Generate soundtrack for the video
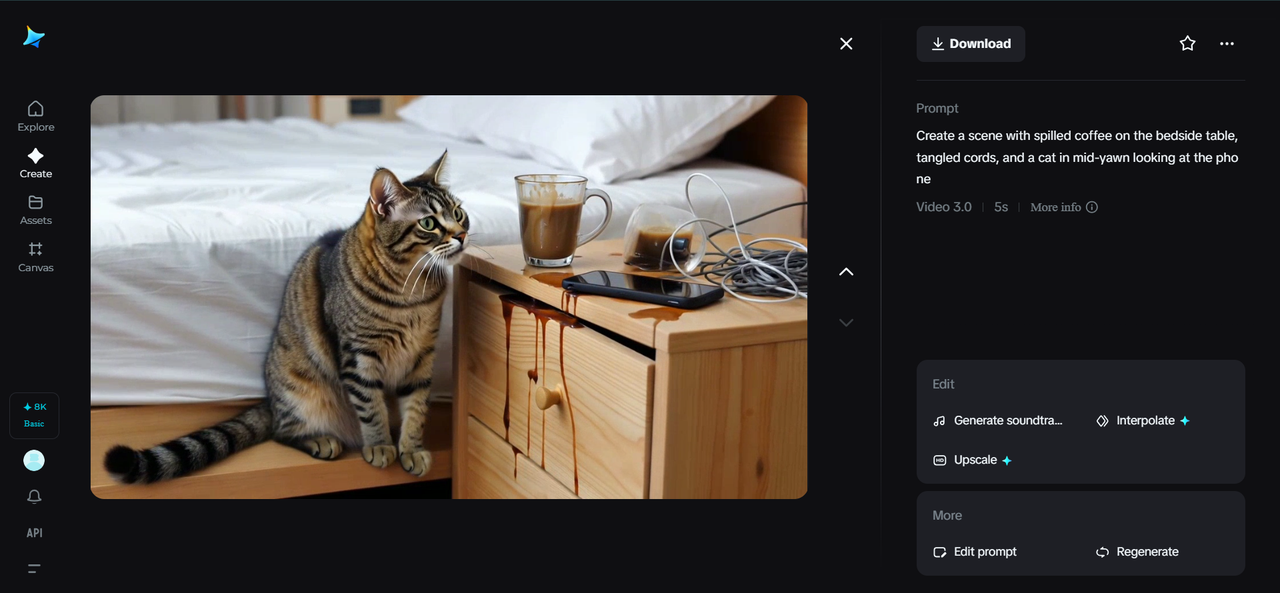Screen dimensions: 1280x593 point(998,421)
